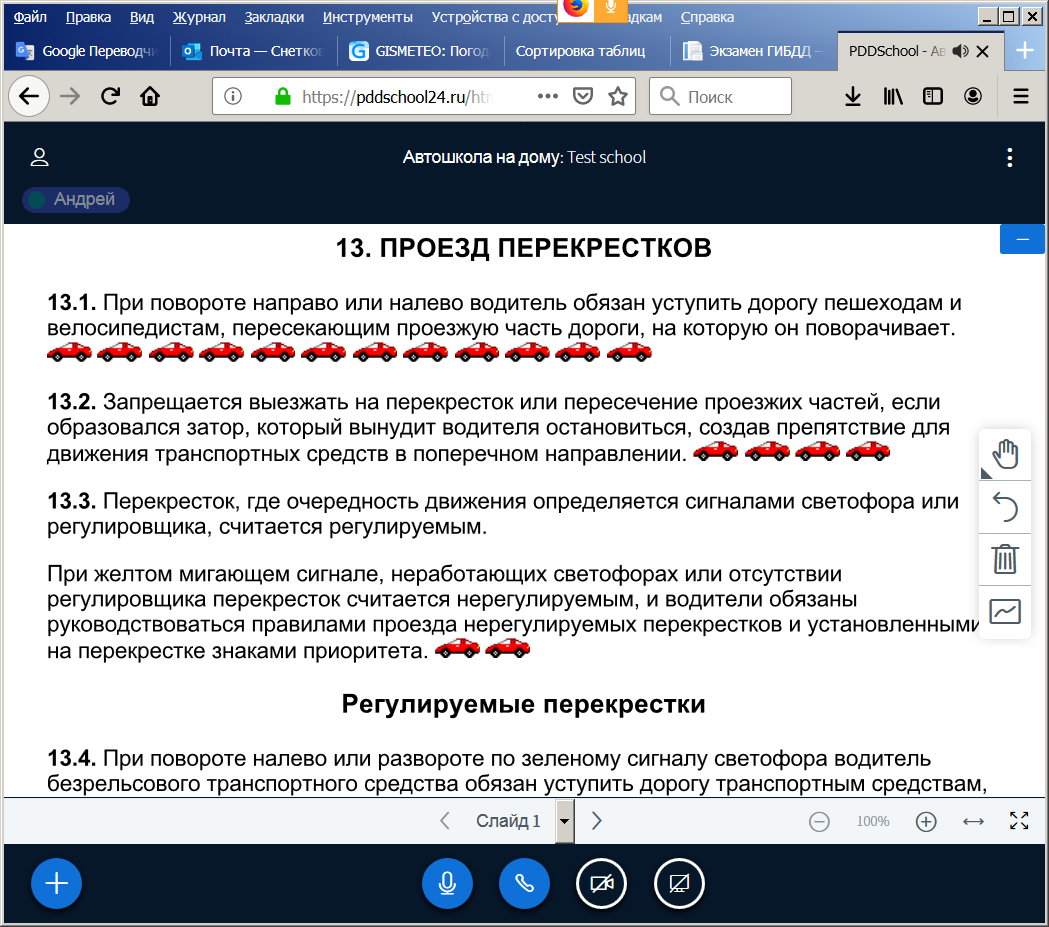Image resolution: width=1049 pixels, height=927 pixels.
Task: Switch to the Google Переводчик tab
Action: [87, 52]
